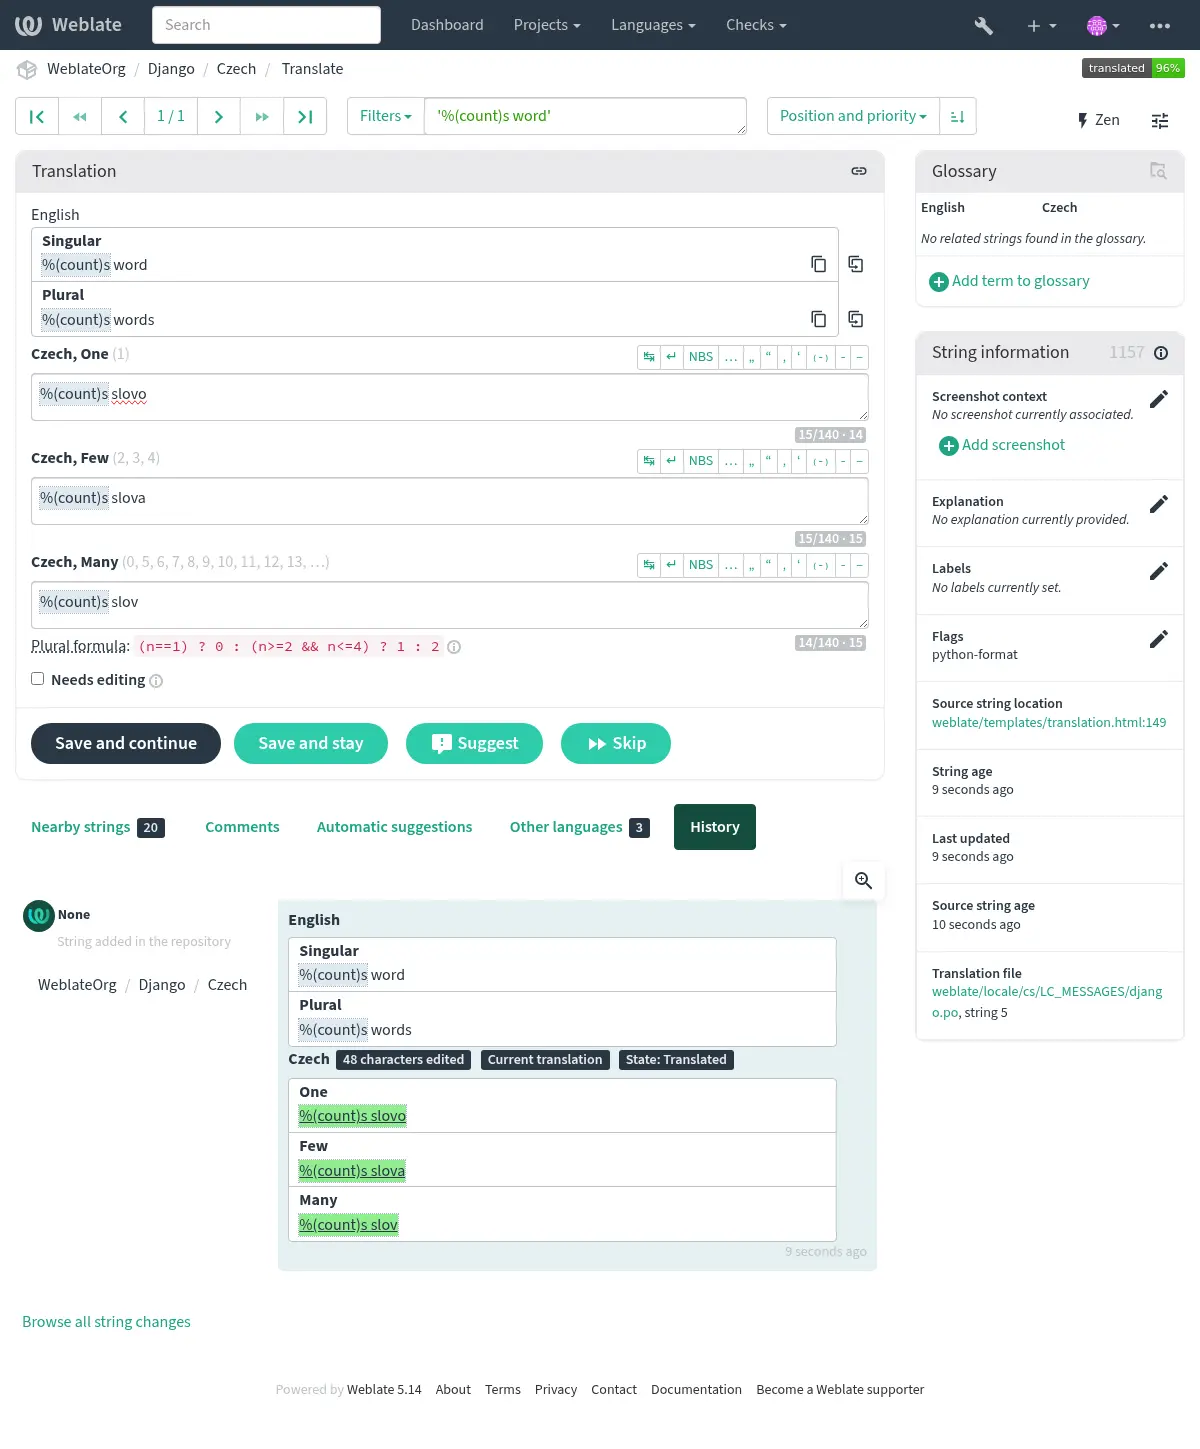
Task: Clone Singular source into translation
Action: [x=856, y=264]
